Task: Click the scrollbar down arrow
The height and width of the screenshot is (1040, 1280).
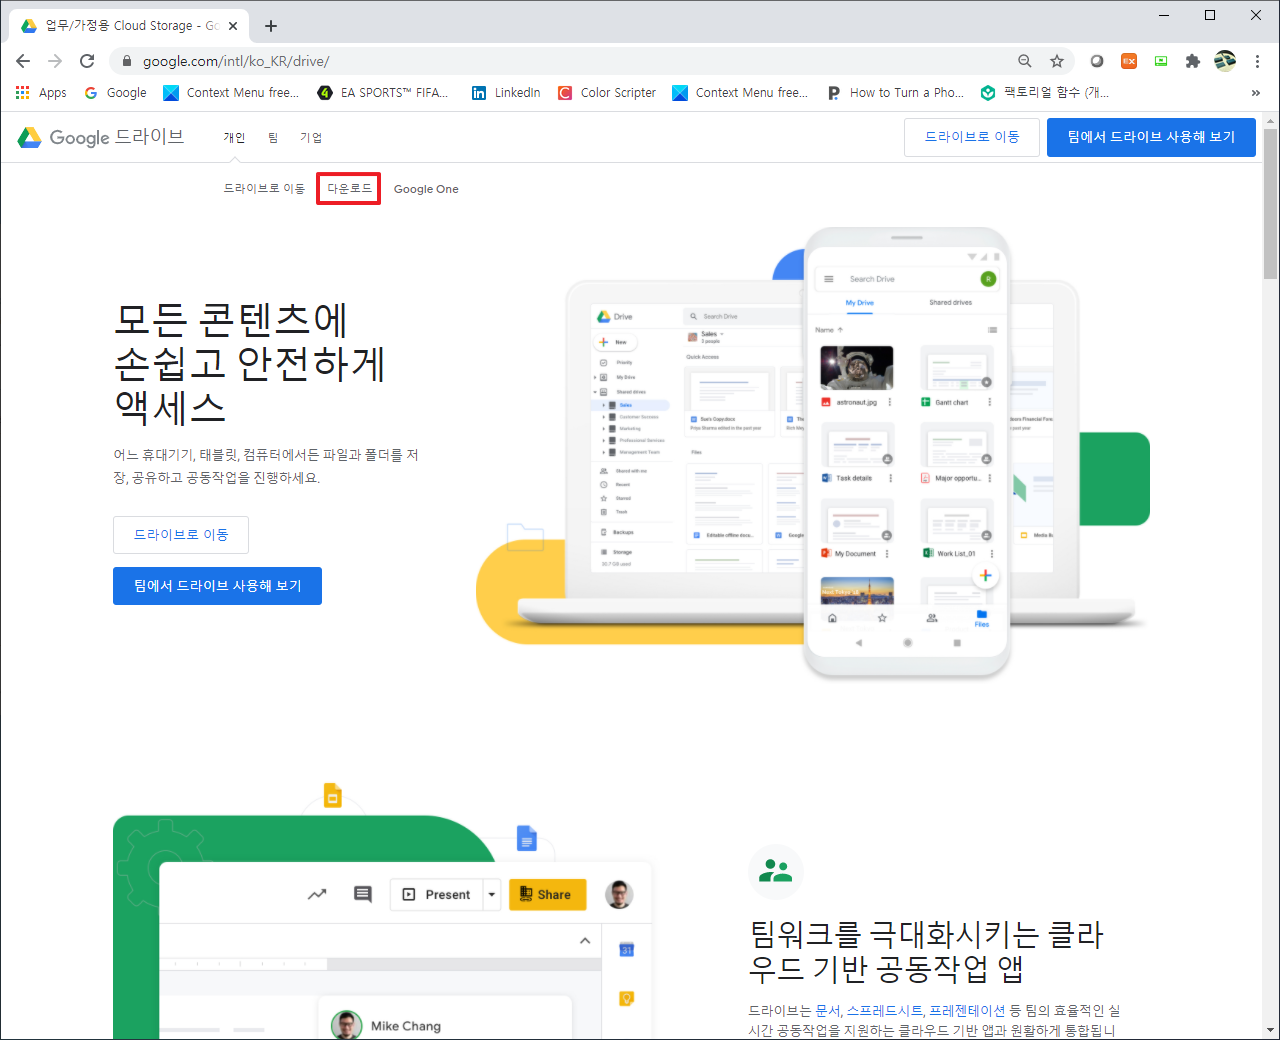Action: click(x=1271, y=1029)
